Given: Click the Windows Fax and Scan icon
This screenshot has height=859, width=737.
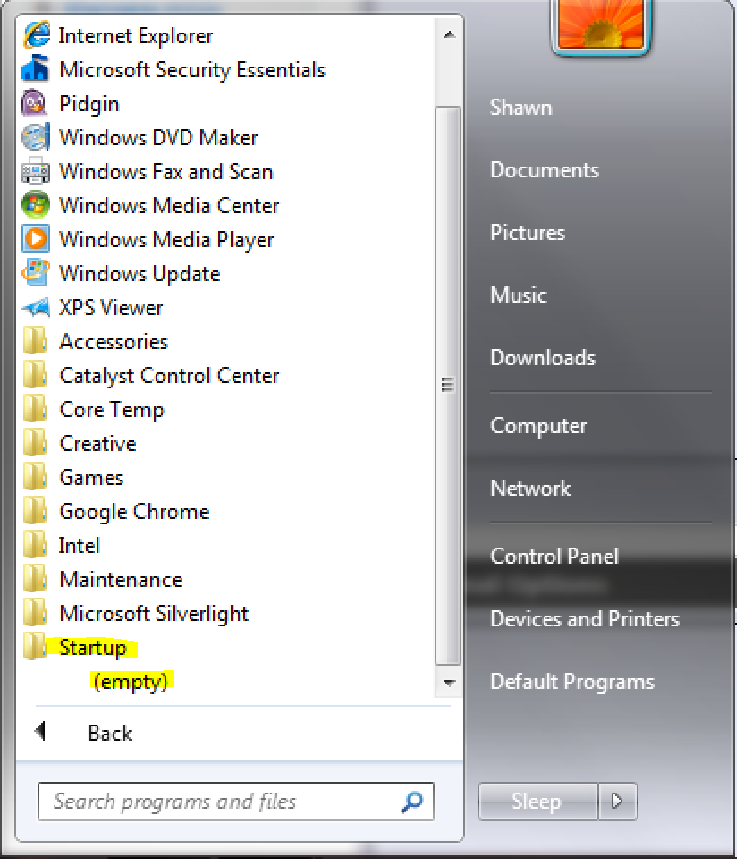Looking at the screenshot, I should 36,171.
